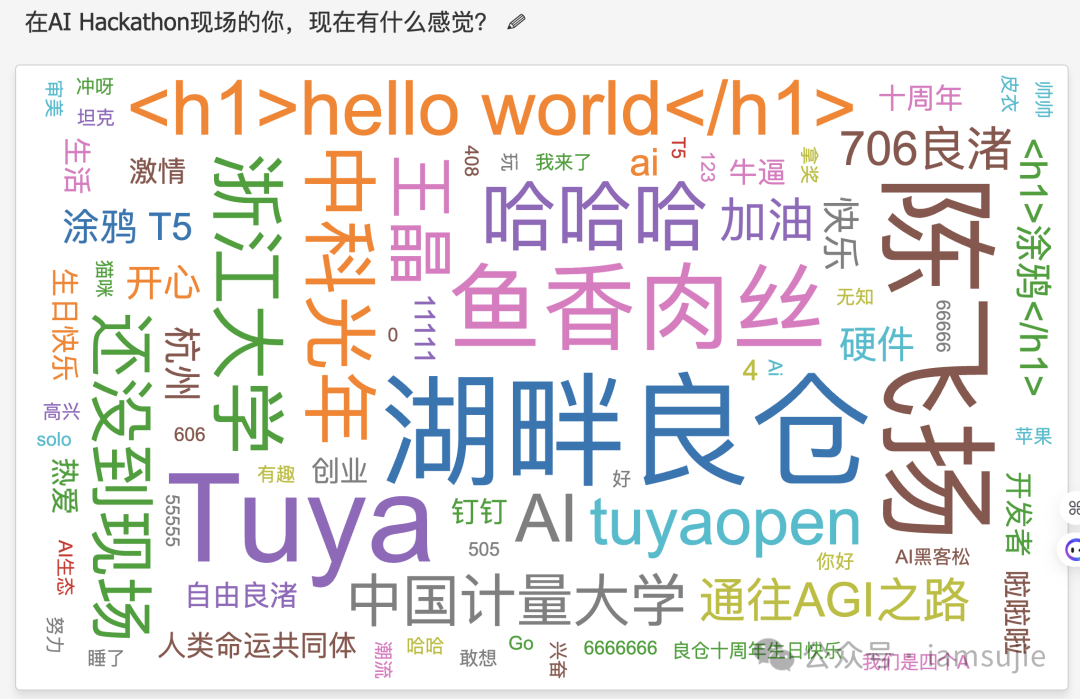This screenshot has height=699, width=1080.
Task: Click the pink vertical "王晶" name
Action: (420, 219)
